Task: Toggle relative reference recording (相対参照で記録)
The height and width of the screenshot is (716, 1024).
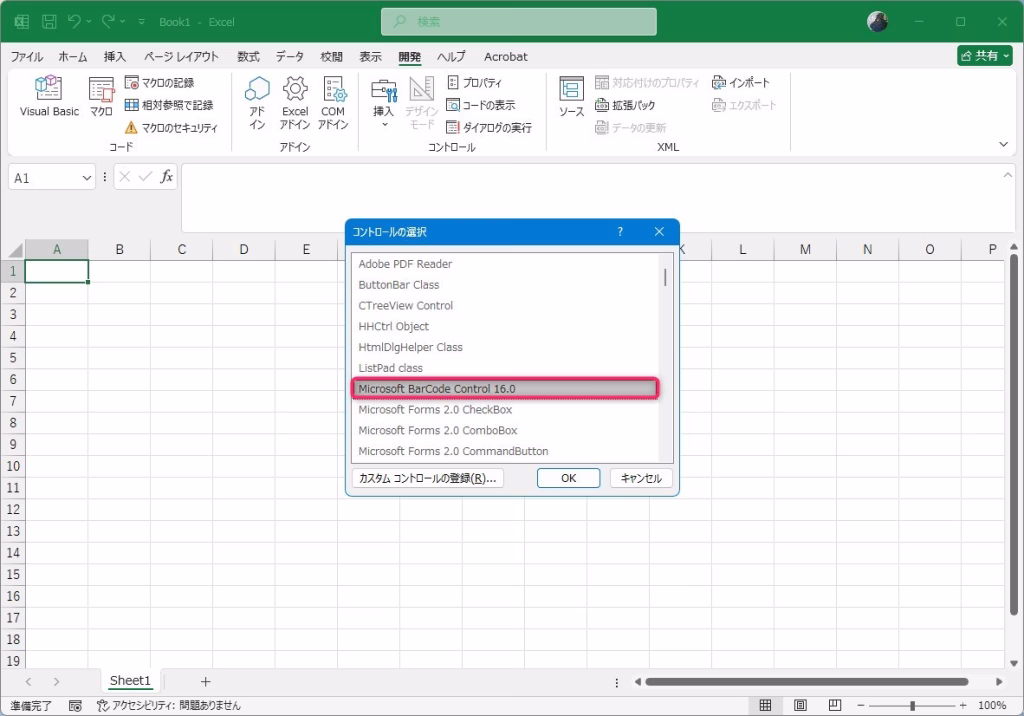Action: click(169, 105)
